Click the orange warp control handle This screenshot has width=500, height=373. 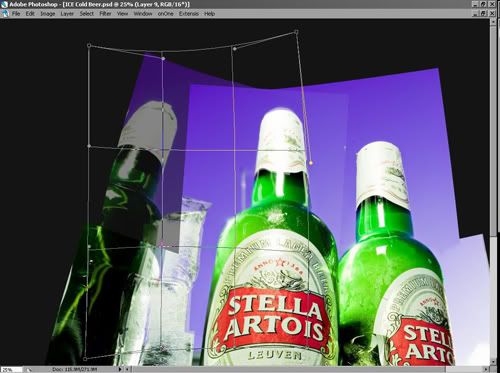311,163
